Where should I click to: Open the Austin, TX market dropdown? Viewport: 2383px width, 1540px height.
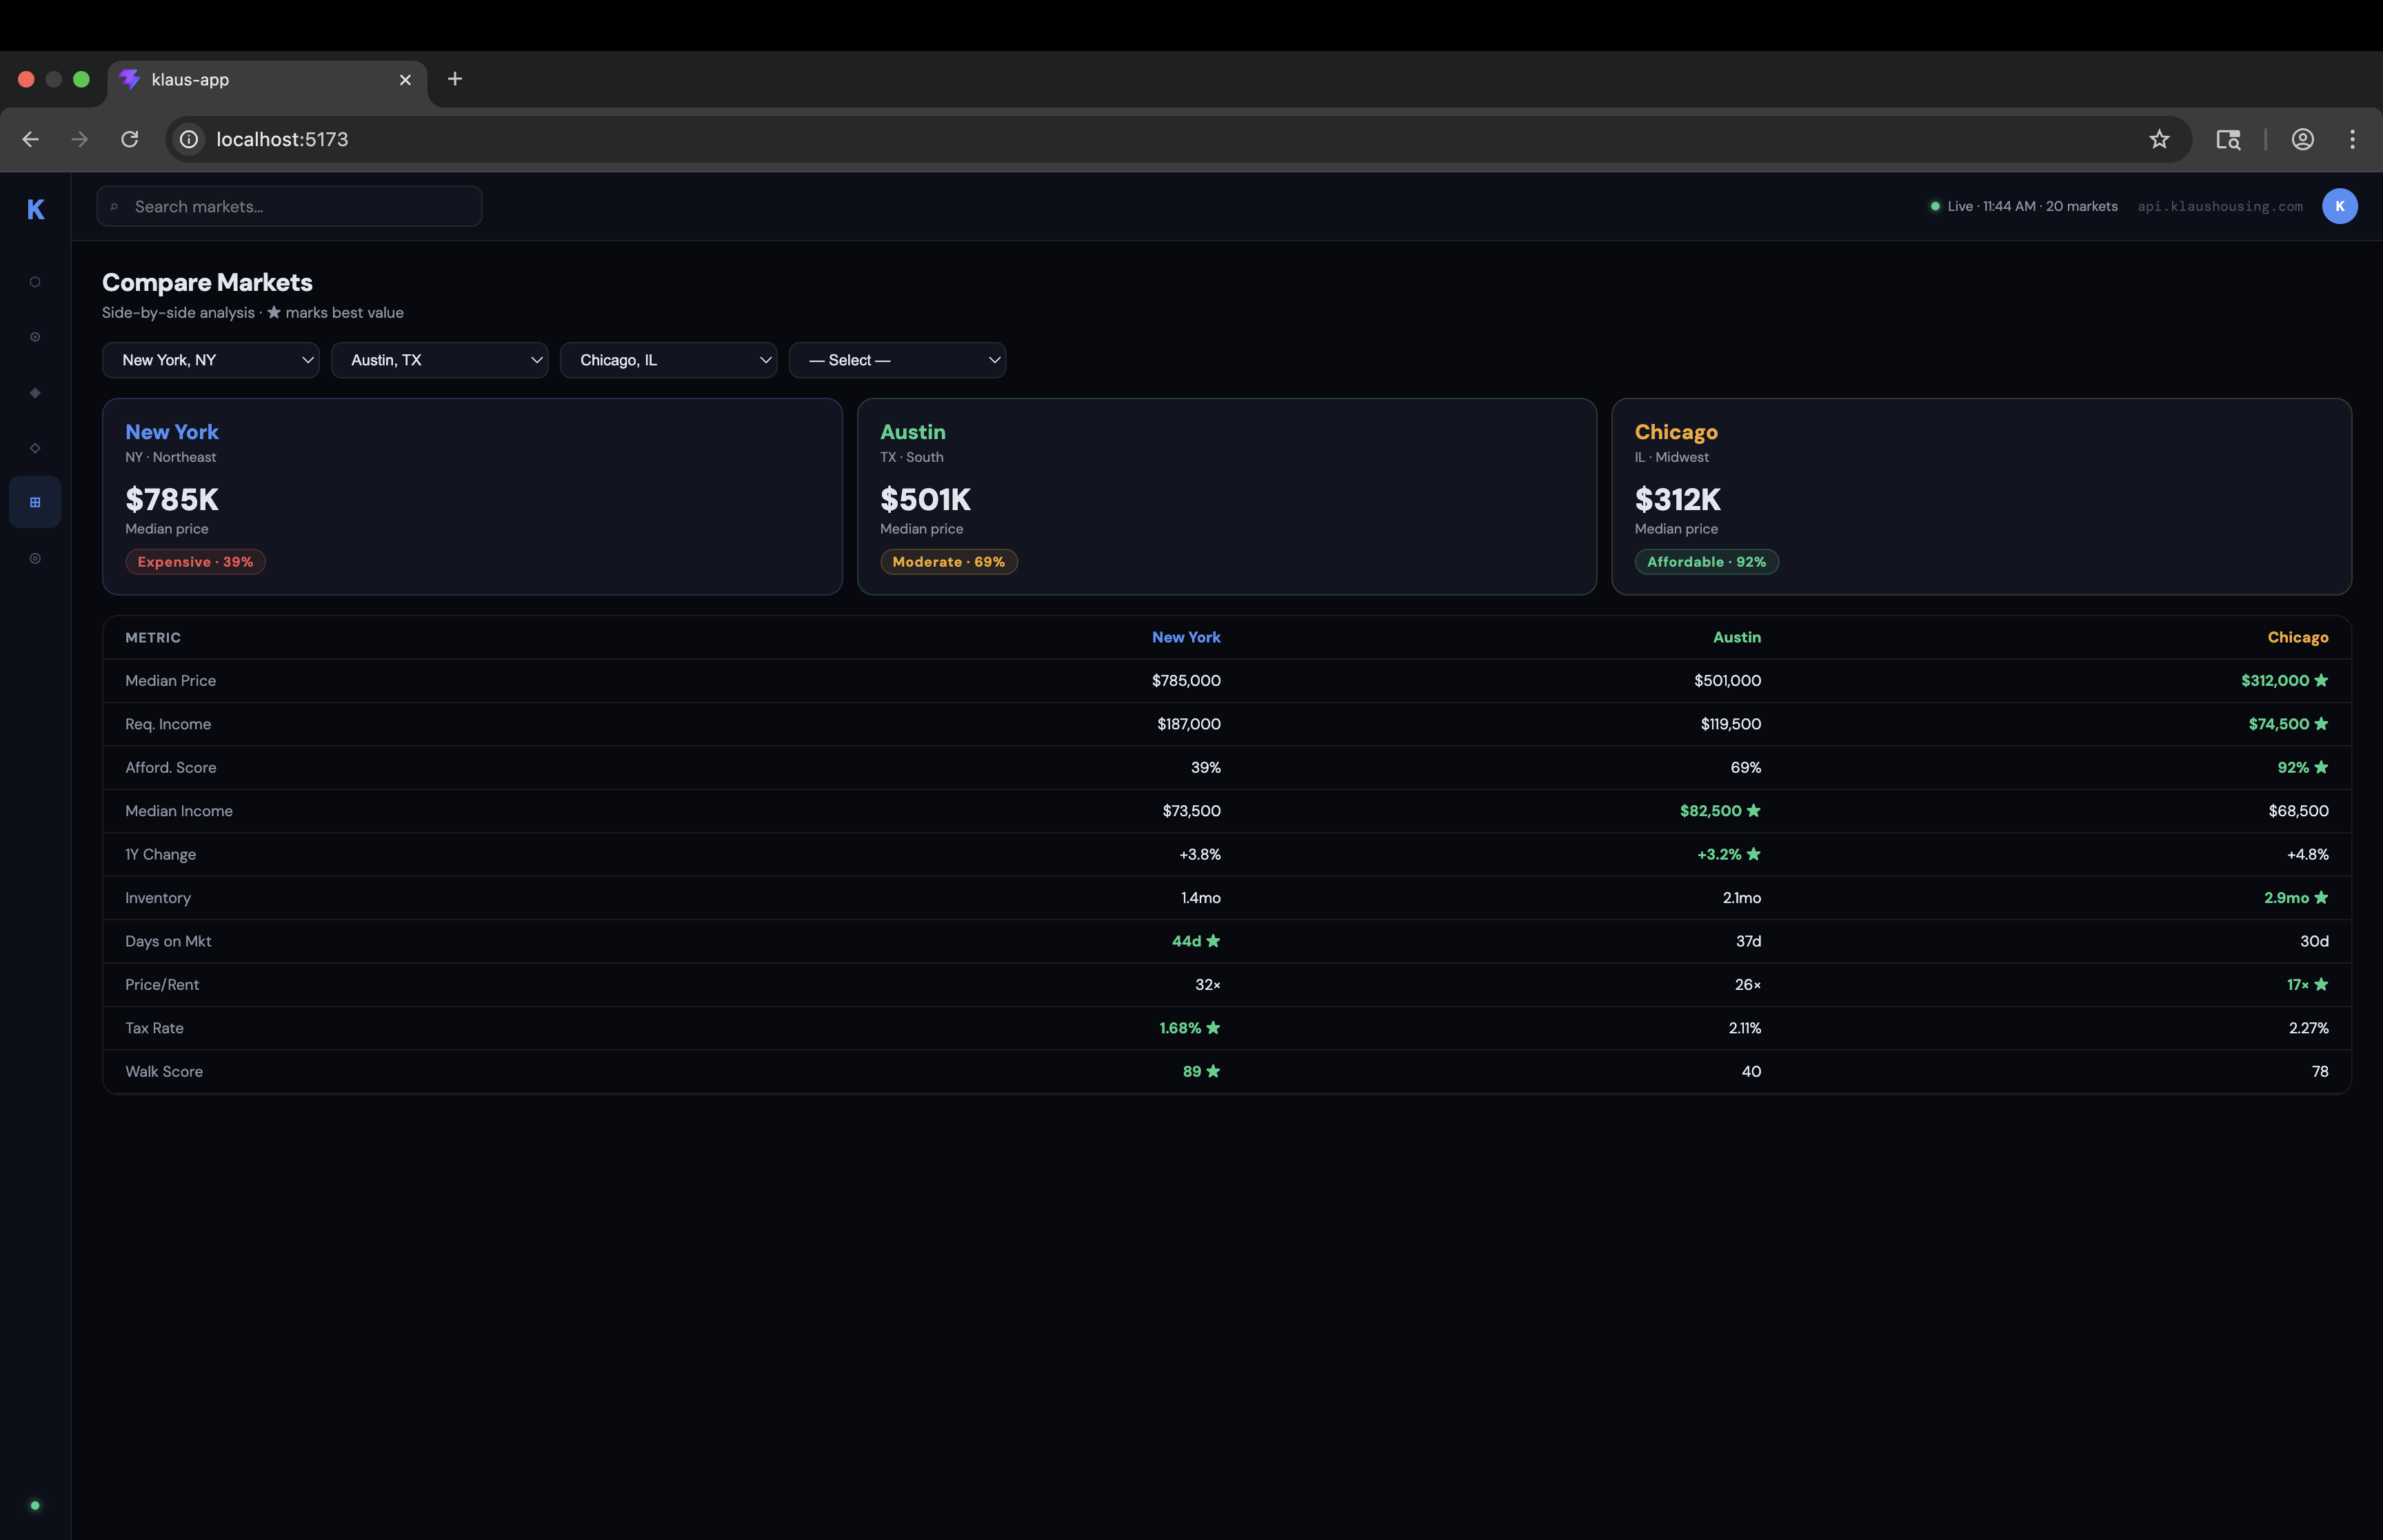(439, 360)
